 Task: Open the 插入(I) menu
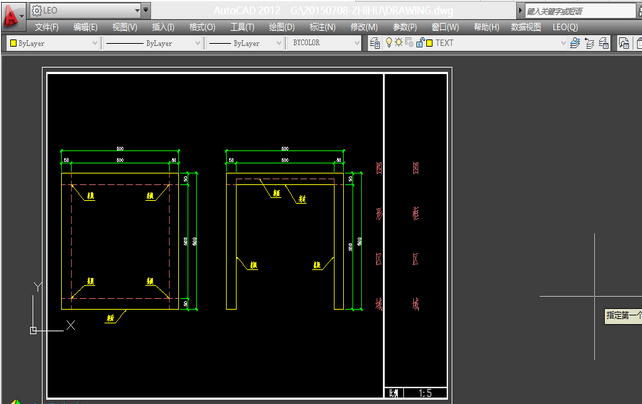click(x=163, y=27)
